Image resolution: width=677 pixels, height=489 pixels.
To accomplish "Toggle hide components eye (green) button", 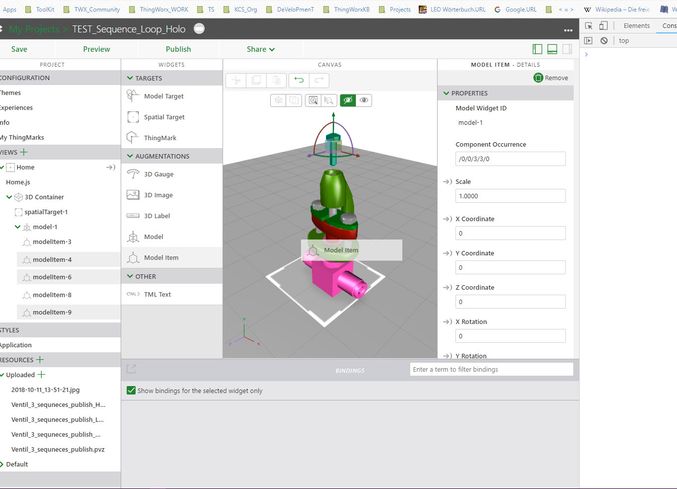I will point(348,101).
